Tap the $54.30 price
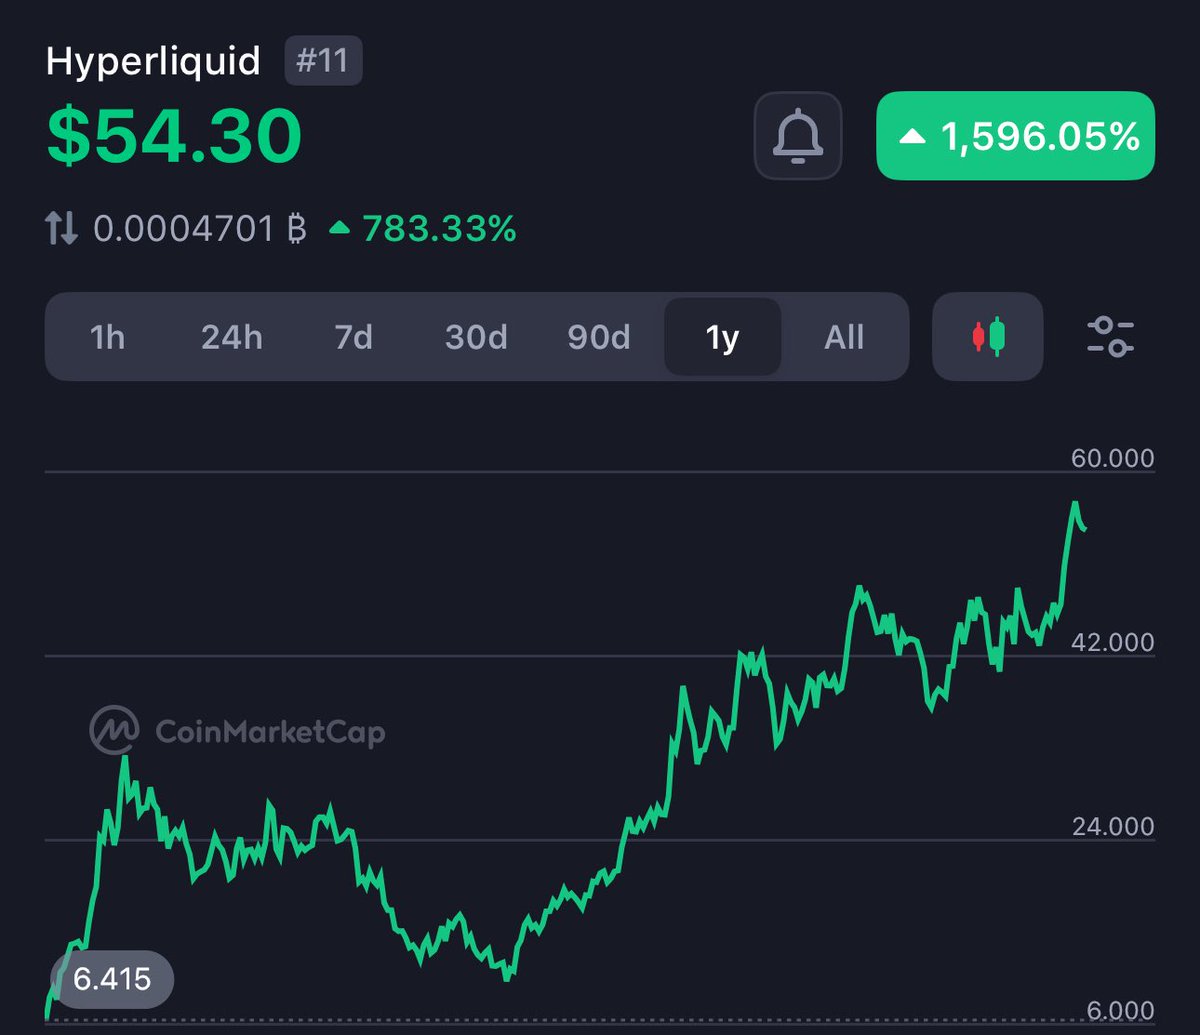 [x=174, y=136]
